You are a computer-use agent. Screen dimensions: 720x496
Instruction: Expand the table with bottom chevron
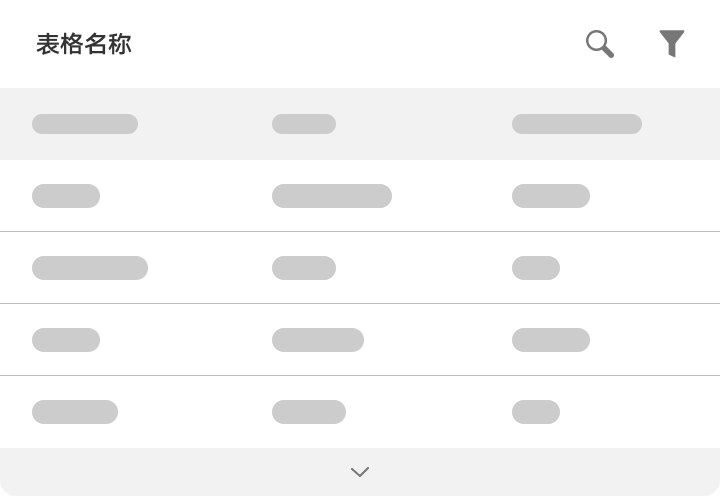point(360,472)
